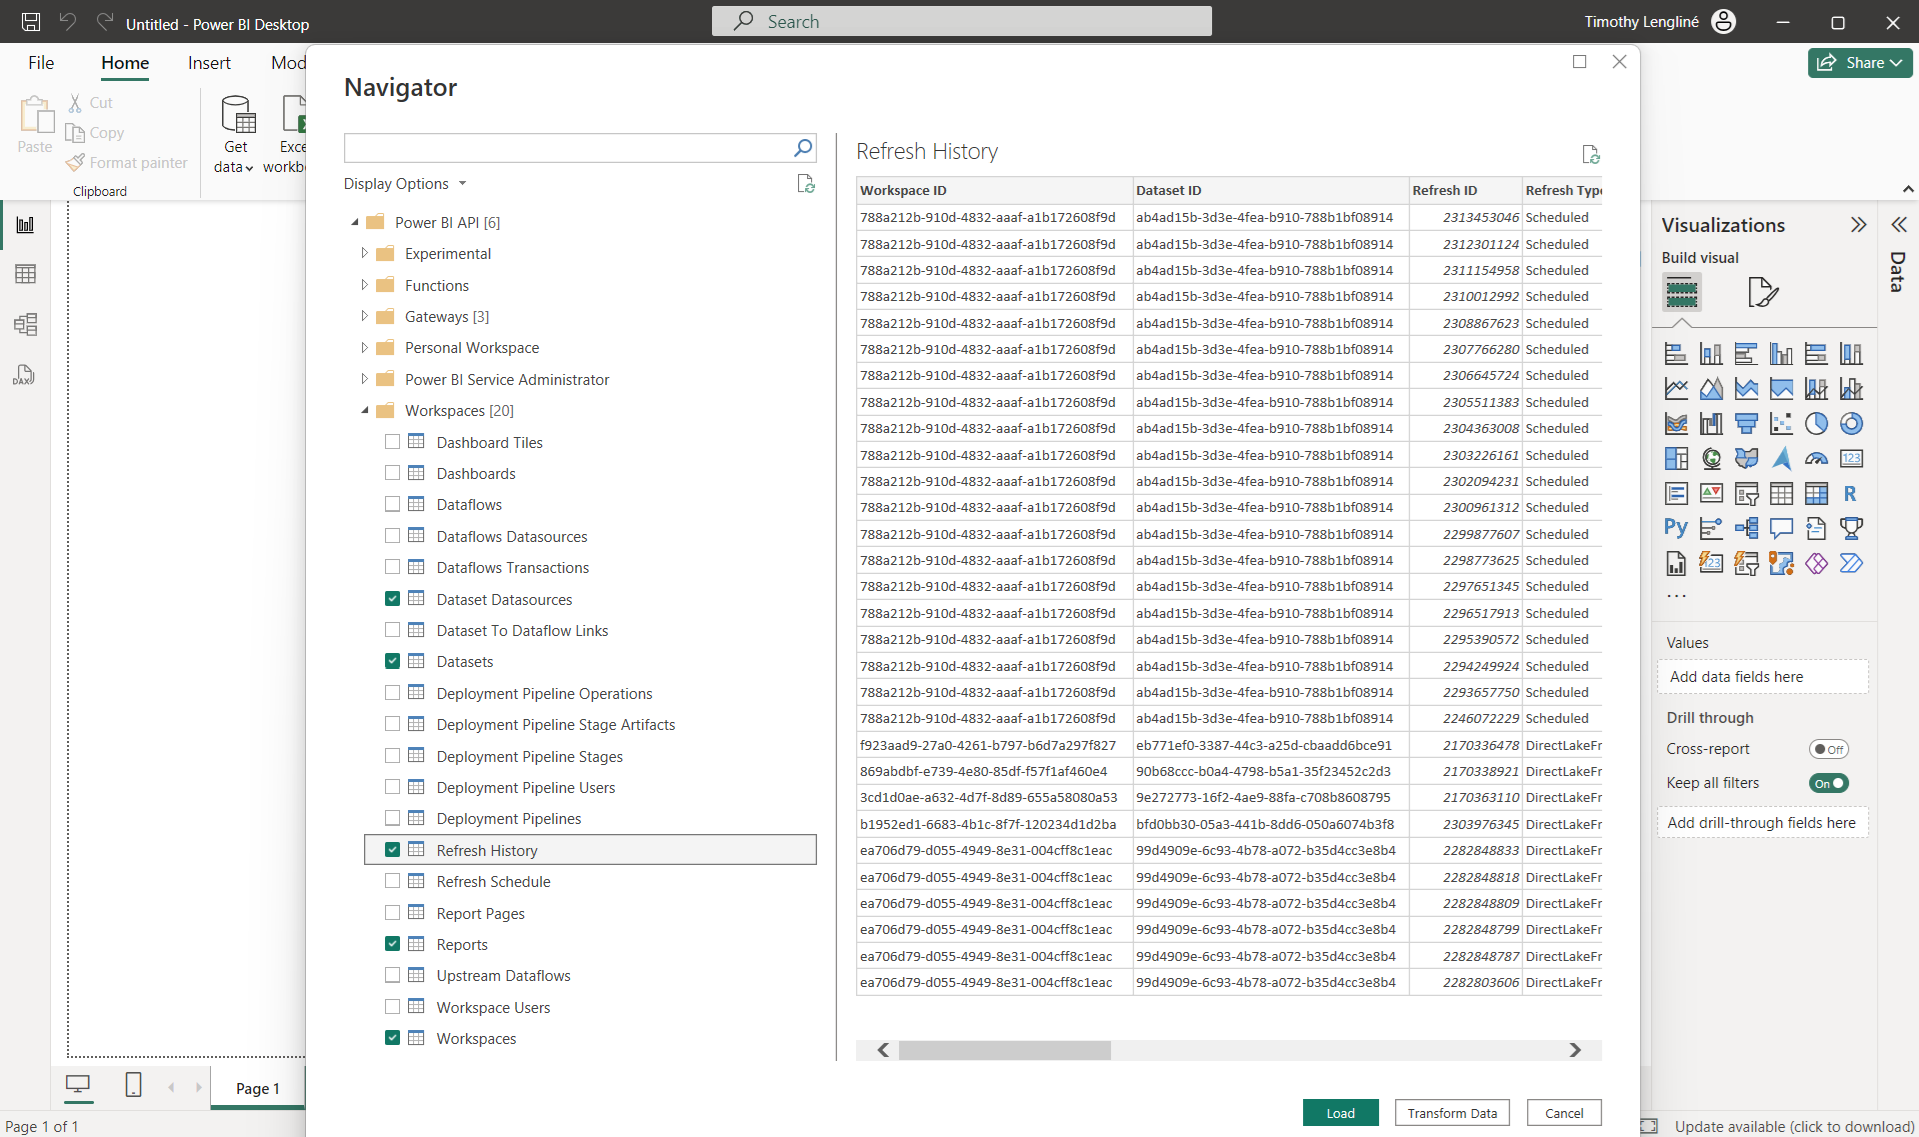Select the pie chart visual
The image size is (1919, 1137).
pyautogui.click(x=1816, y=424)
